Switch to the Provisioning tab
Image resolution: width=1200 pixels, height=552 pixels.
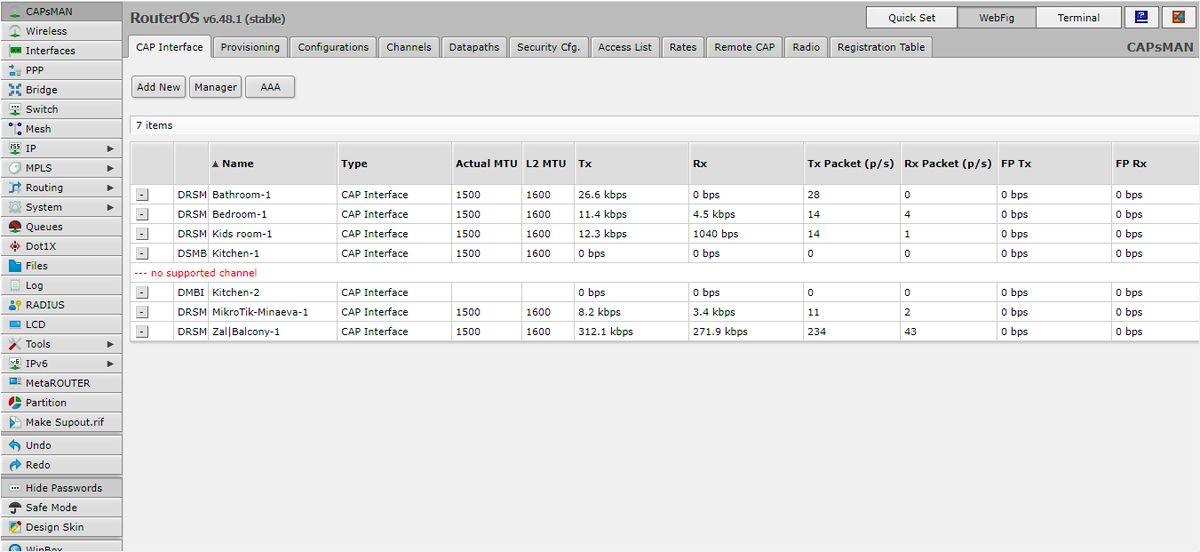pos(251,47)
